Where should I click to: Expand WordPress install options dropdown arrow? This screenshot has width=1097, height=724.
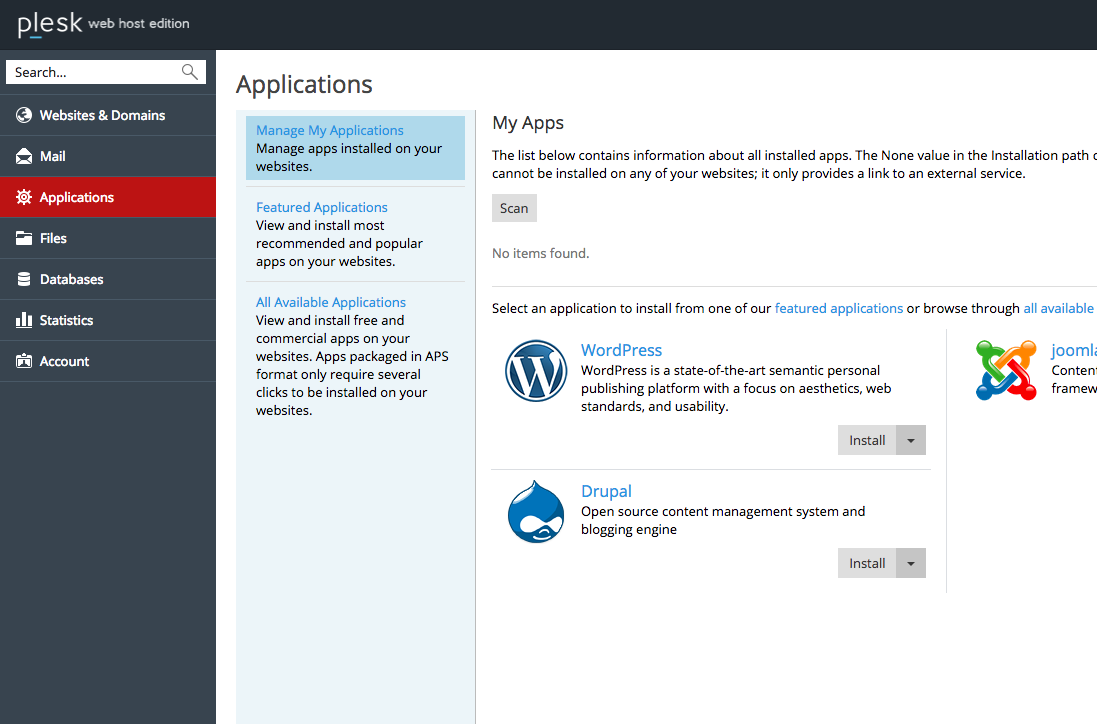click(911, 440)
